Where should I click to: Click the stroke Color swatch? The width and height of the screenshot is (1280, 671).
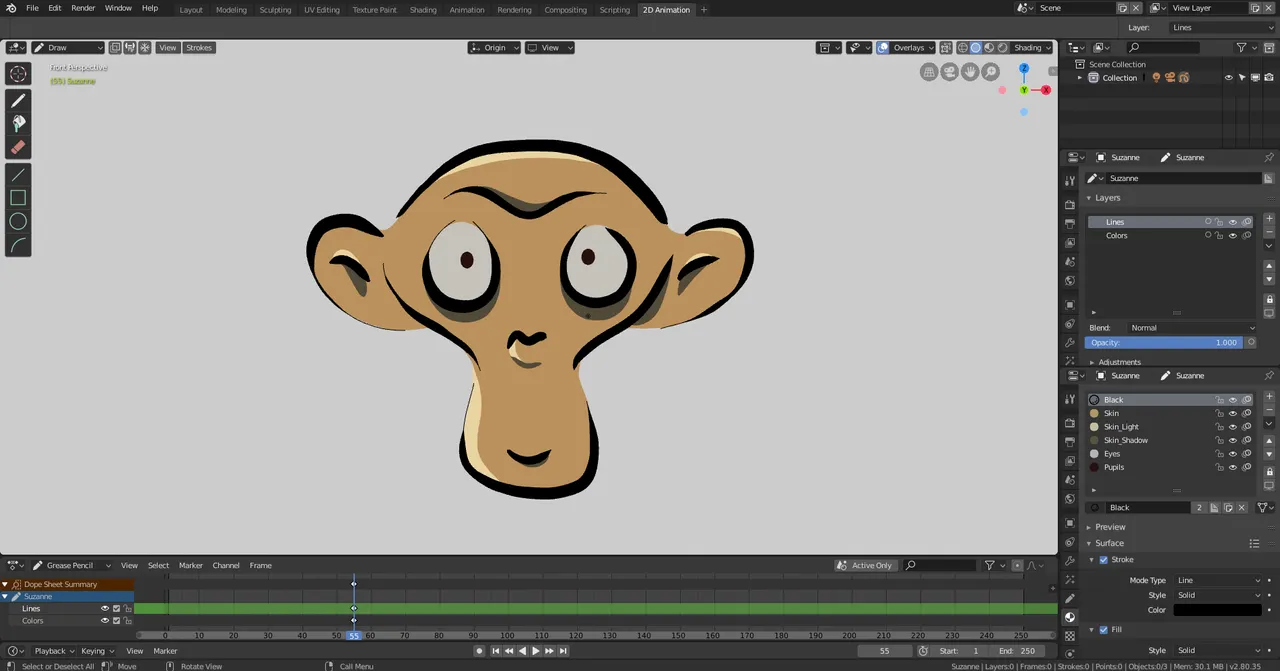1218,610
